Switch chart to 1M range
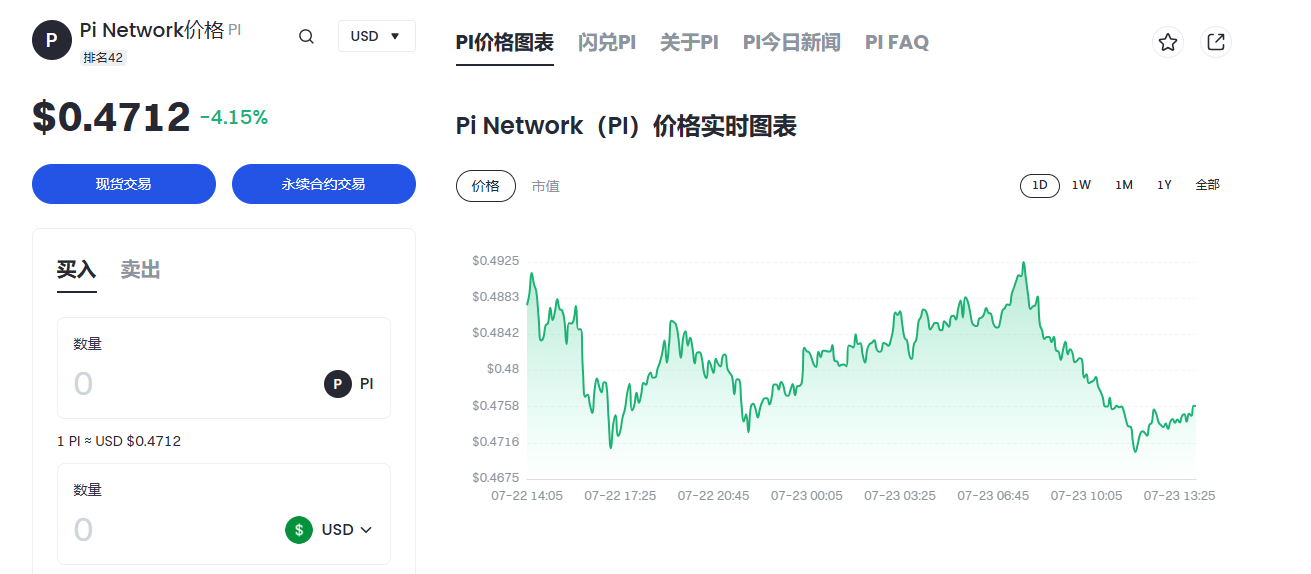Image resolution: width=1311 pixels, height=574 pixels. tap(1124, 185)
